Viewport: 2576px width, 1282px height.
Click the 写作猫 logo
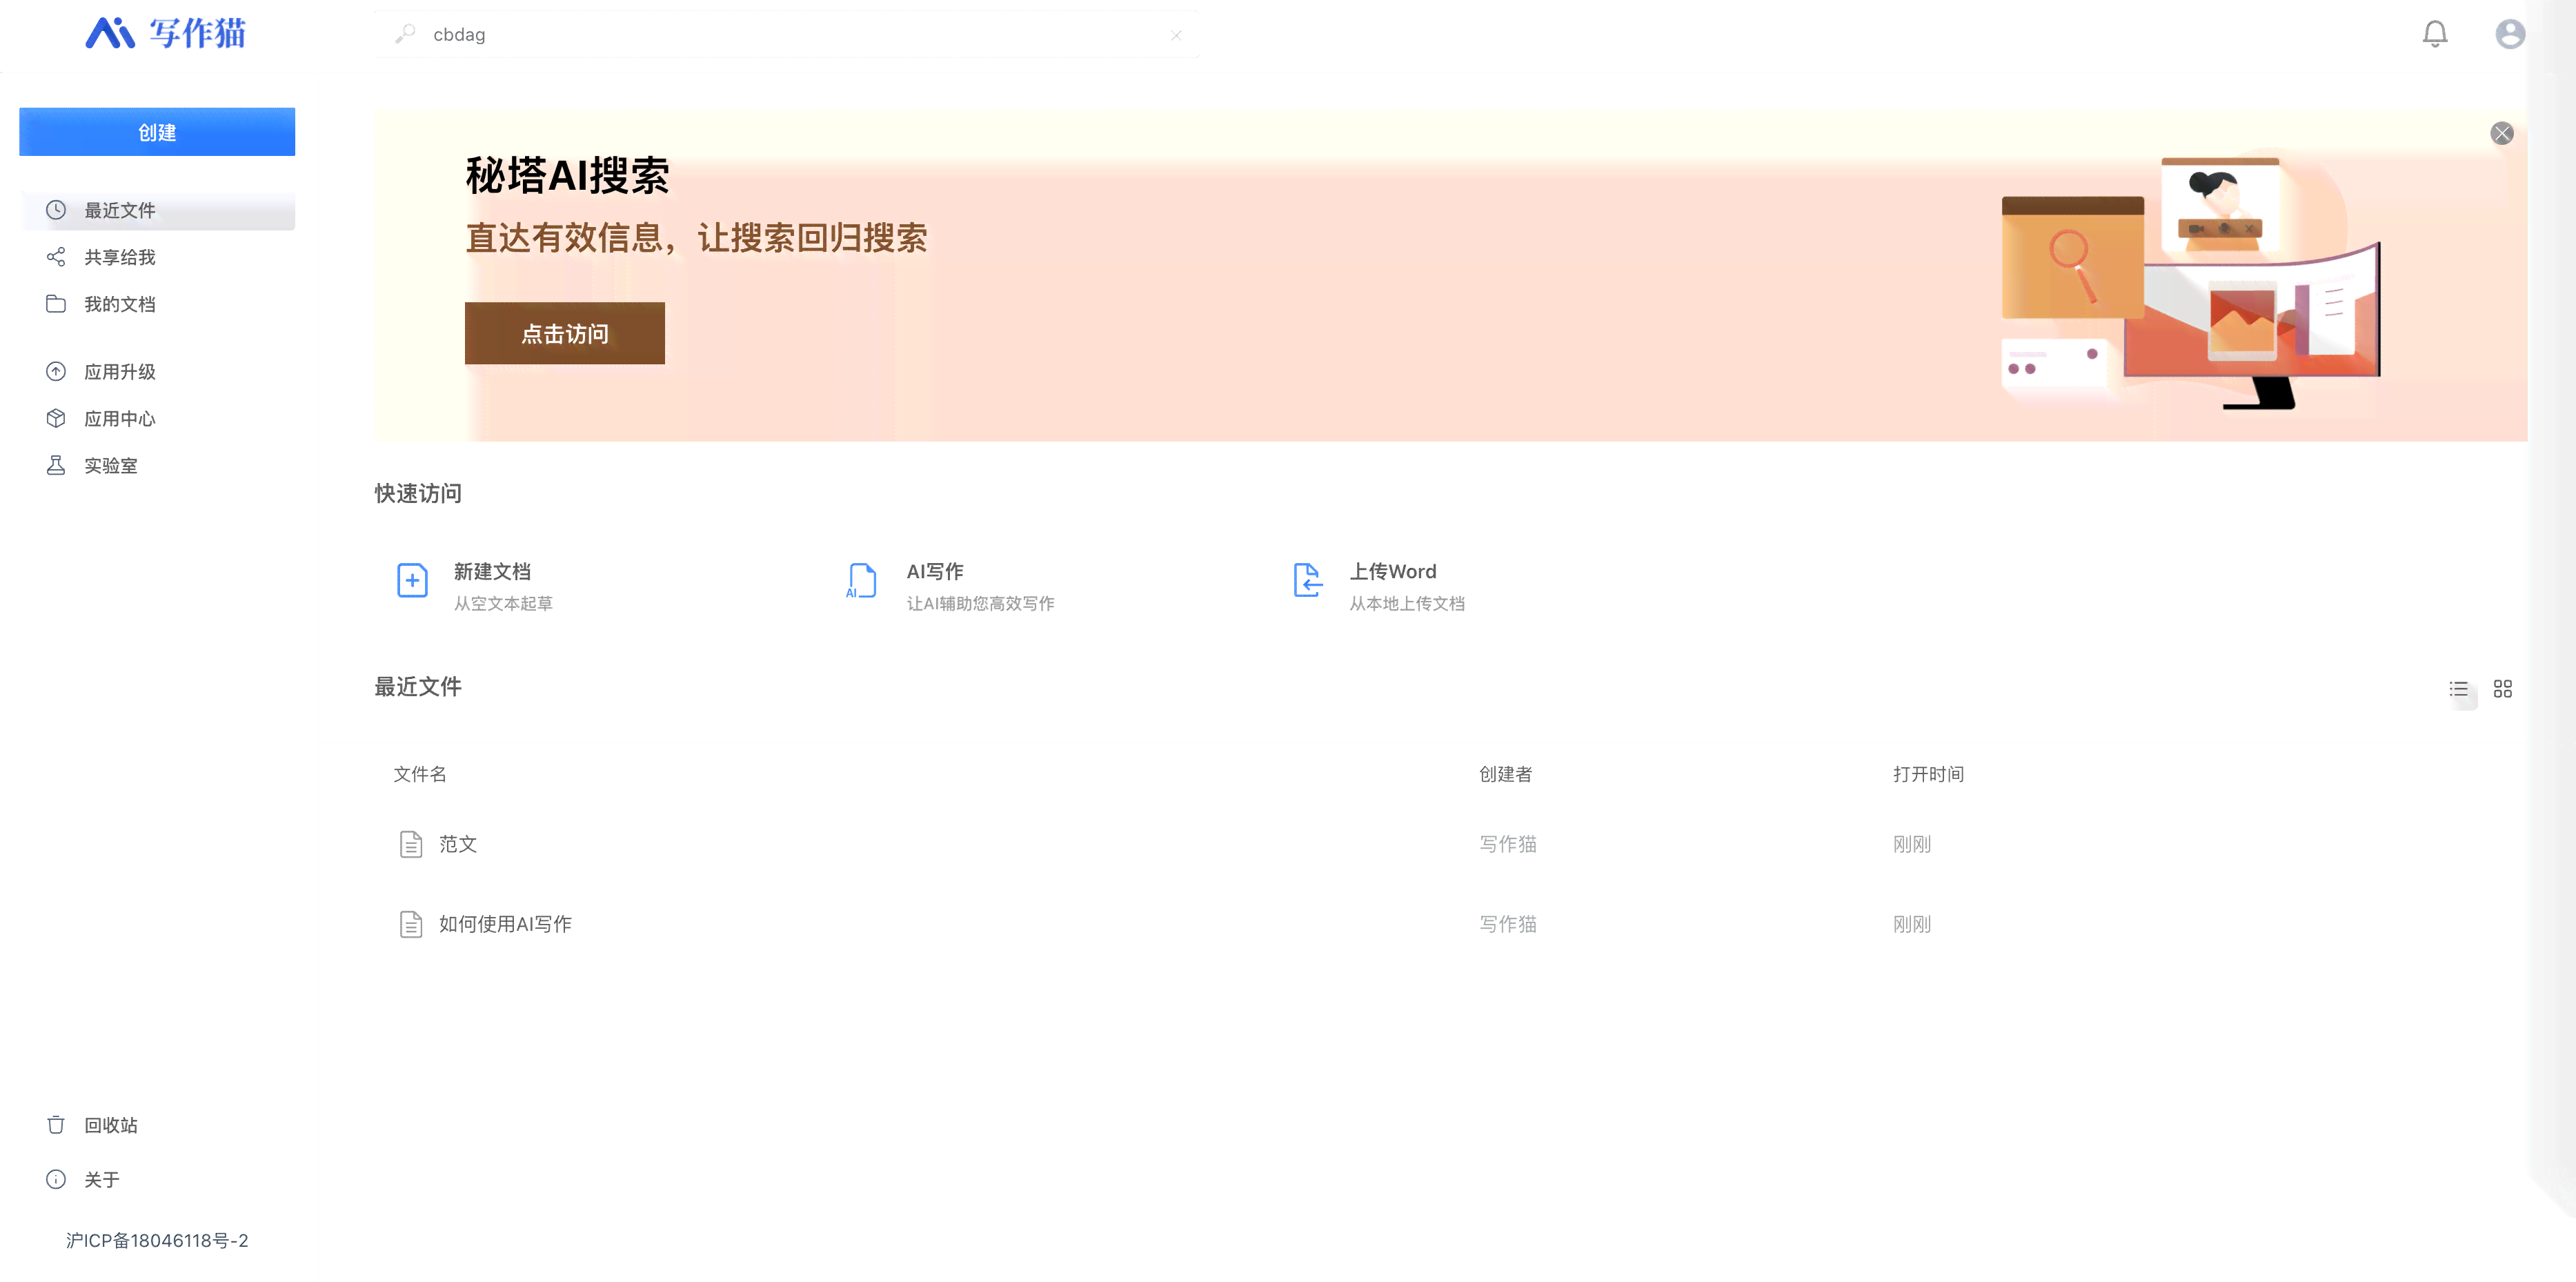165,33
